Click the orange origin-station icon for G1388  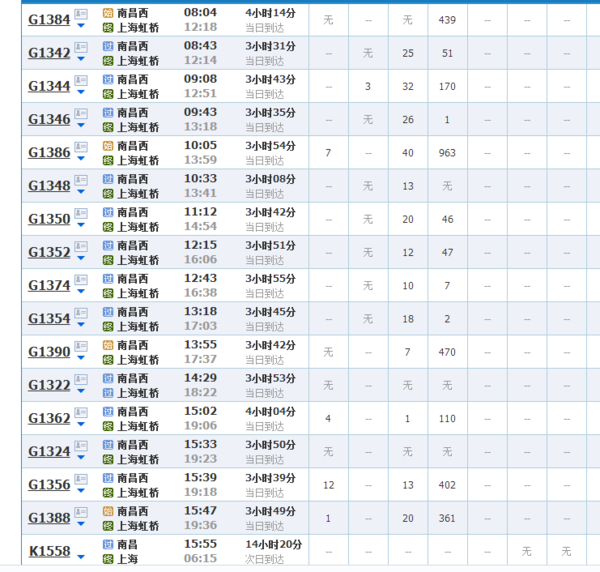tap(108, 511)
